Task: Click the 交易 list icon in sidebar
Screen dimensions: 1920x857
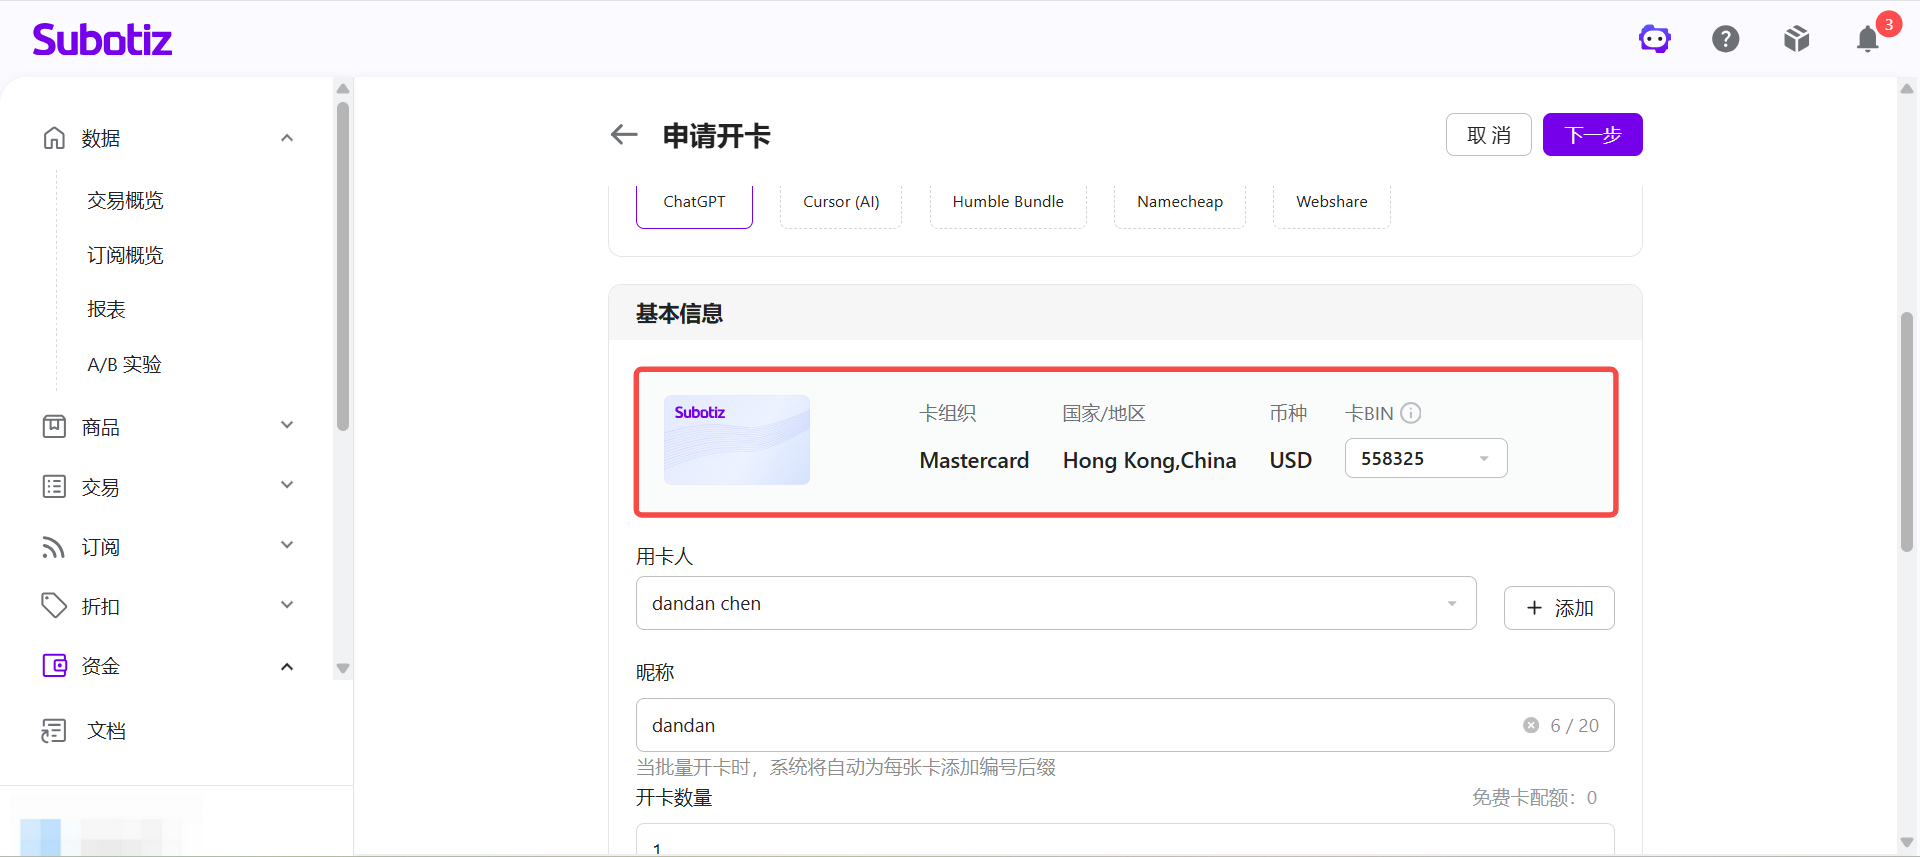Action: [x=54, y=487]
